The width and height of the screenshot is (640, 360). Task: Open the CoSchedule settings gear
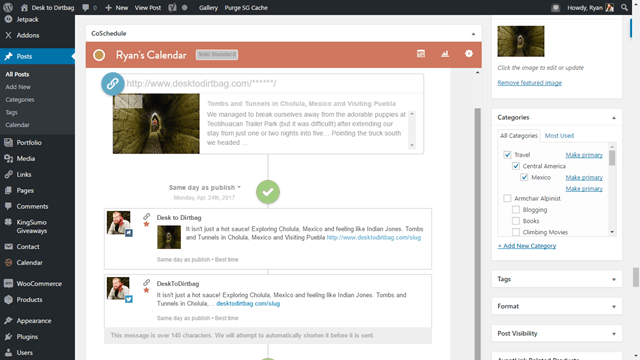pyautogui.click(x=469, y=53)
